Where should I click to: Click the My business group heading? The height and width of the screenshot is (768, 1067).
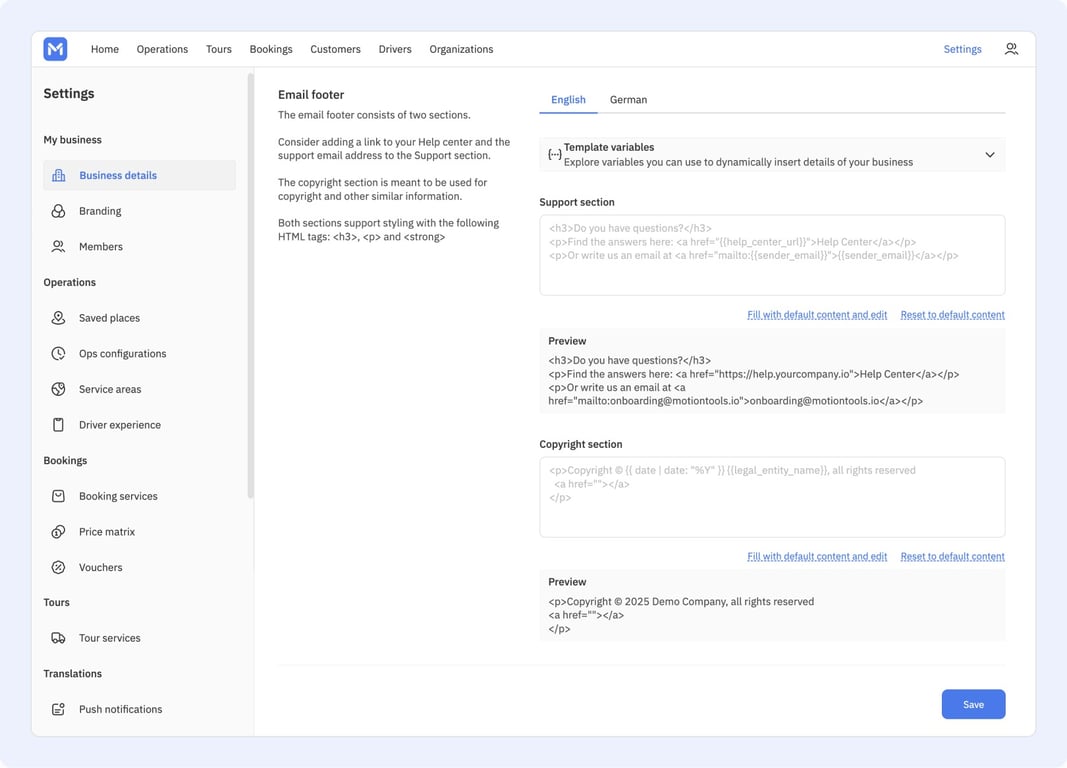(73, 139)
